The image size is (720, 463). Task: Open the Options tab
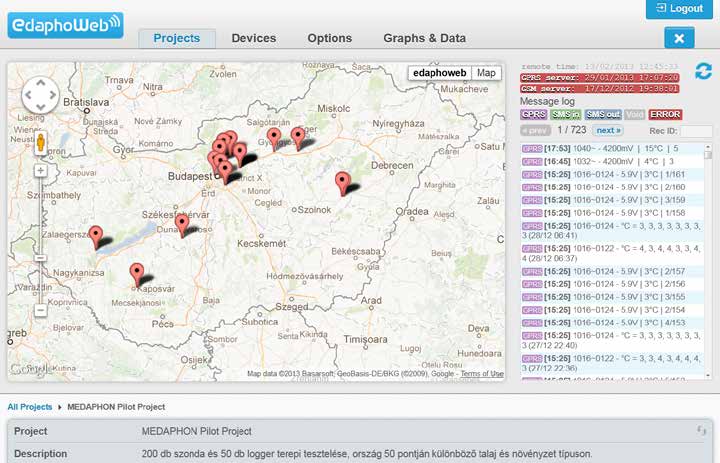coord(330,38)
